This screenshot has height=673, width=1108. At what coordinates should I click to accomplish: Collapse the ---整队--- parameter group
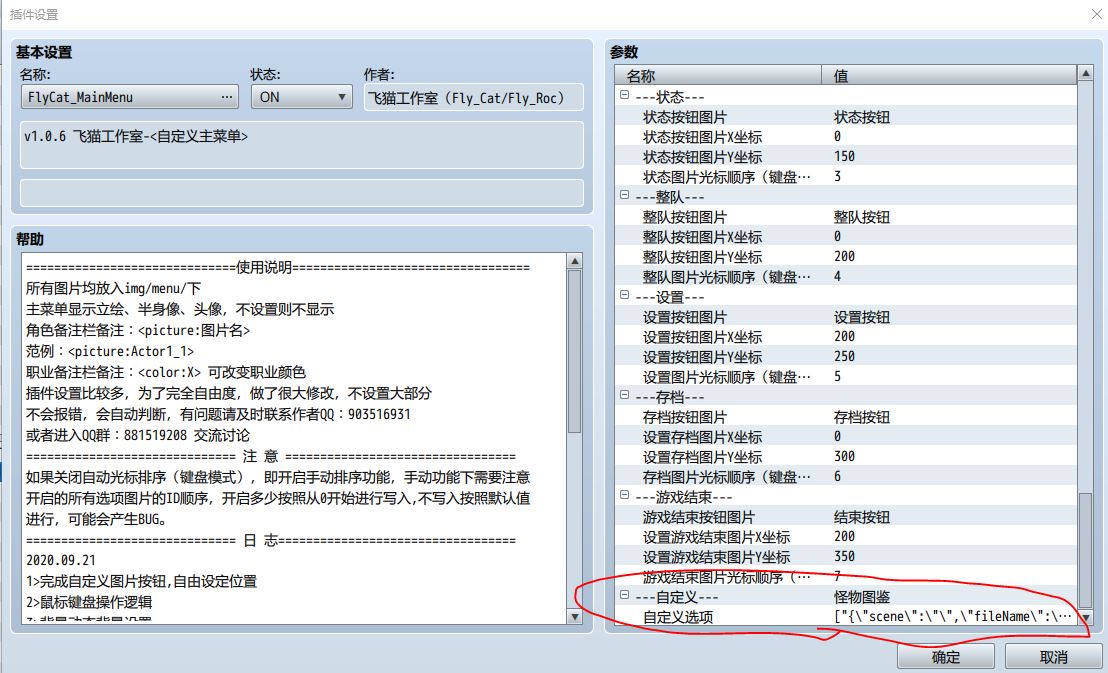(625, 194)
